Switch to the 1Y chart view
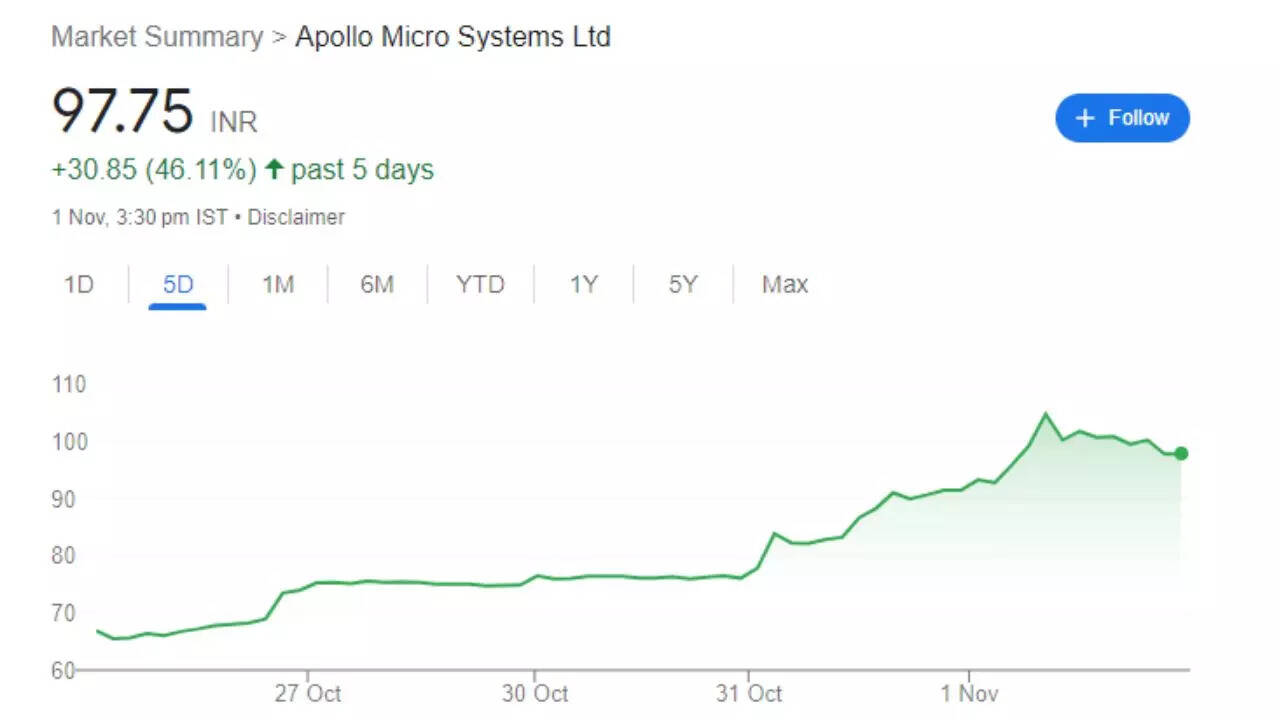This screenshot has width=1280, height=720. (x=583, y=285)
